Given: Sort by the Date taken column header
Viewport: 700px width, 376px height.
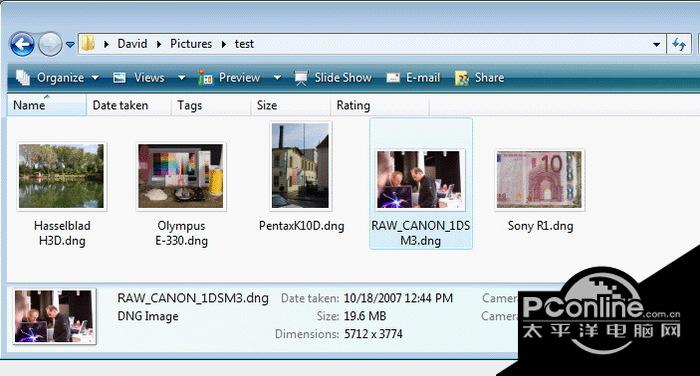Looking at the screenshot, I should [x=129, y=105].
